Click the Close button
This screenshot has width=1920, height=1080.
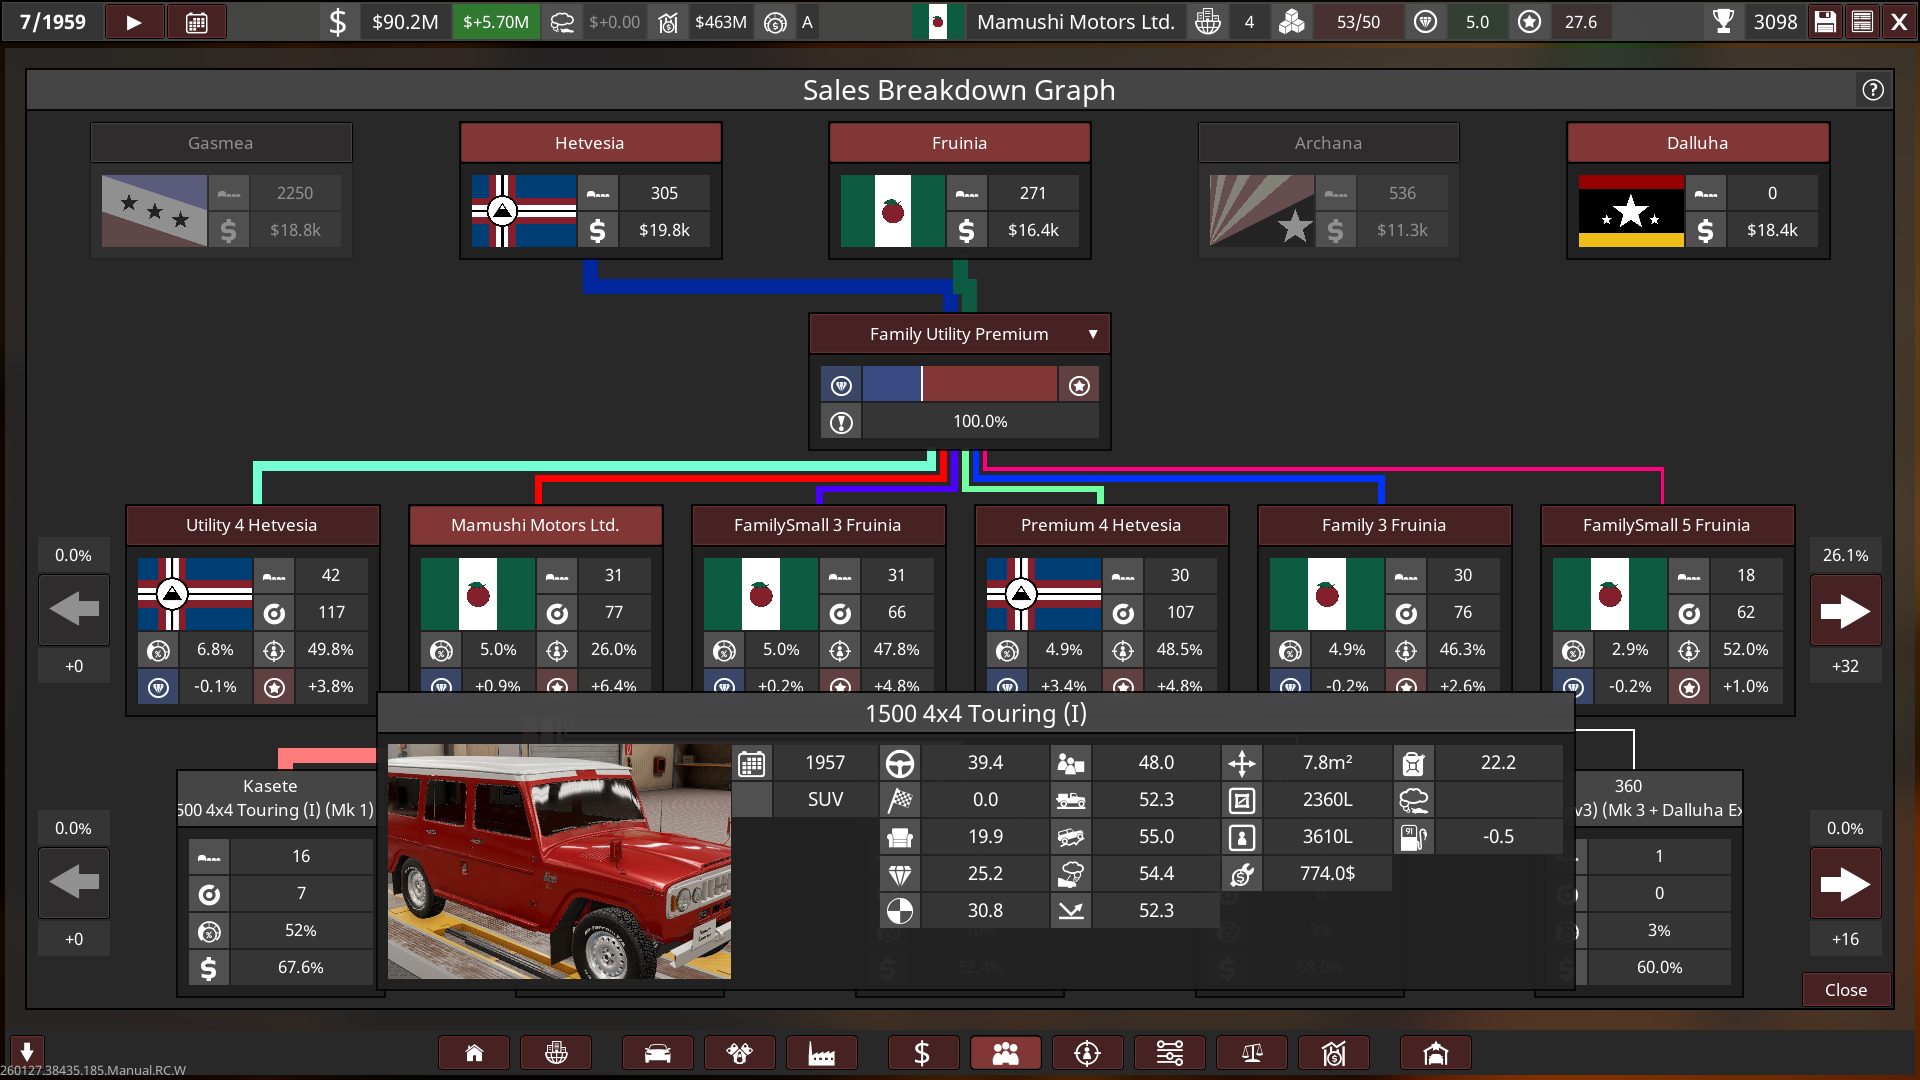pos(1845,989)
